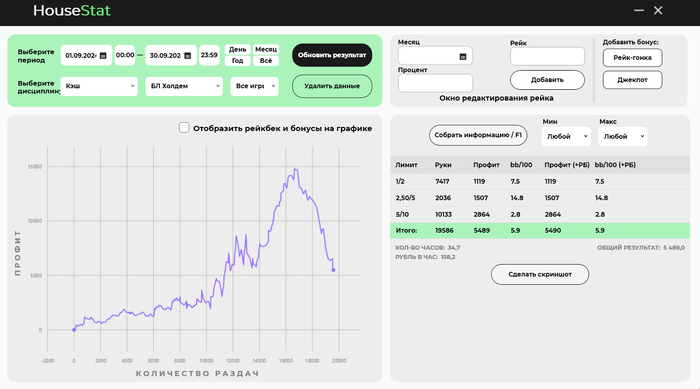Select the 2,50/5 limit row

point(540,198)
